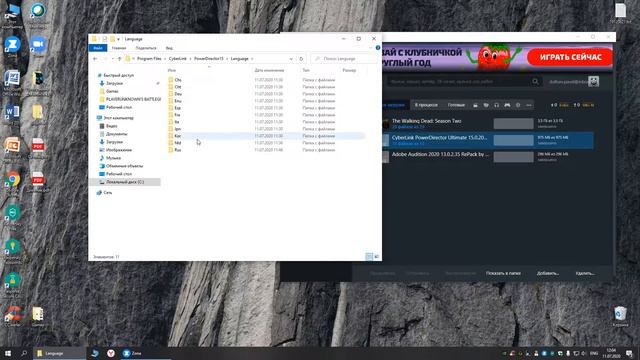Select the Kor folder
The height and width of the screenshot is (360, 640).
point(178,136)
